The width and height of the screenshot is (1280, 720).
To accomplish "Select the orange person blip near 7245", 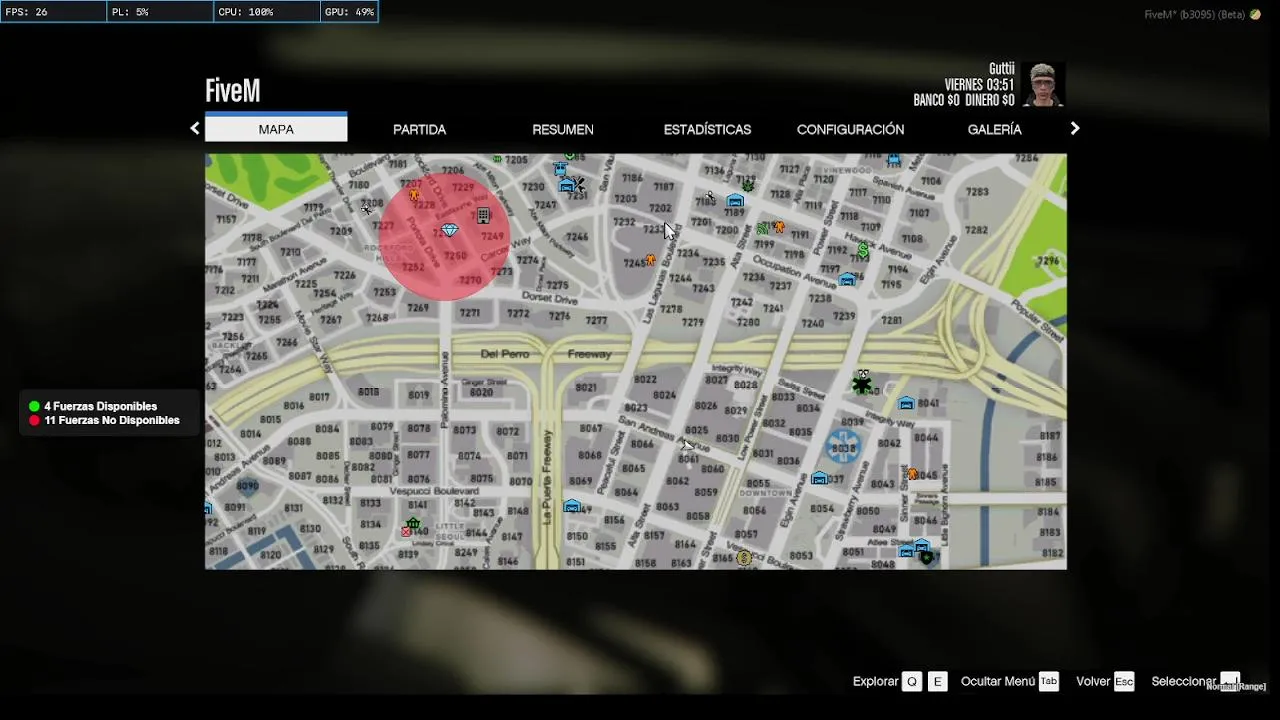I will (x=650, y=260).
